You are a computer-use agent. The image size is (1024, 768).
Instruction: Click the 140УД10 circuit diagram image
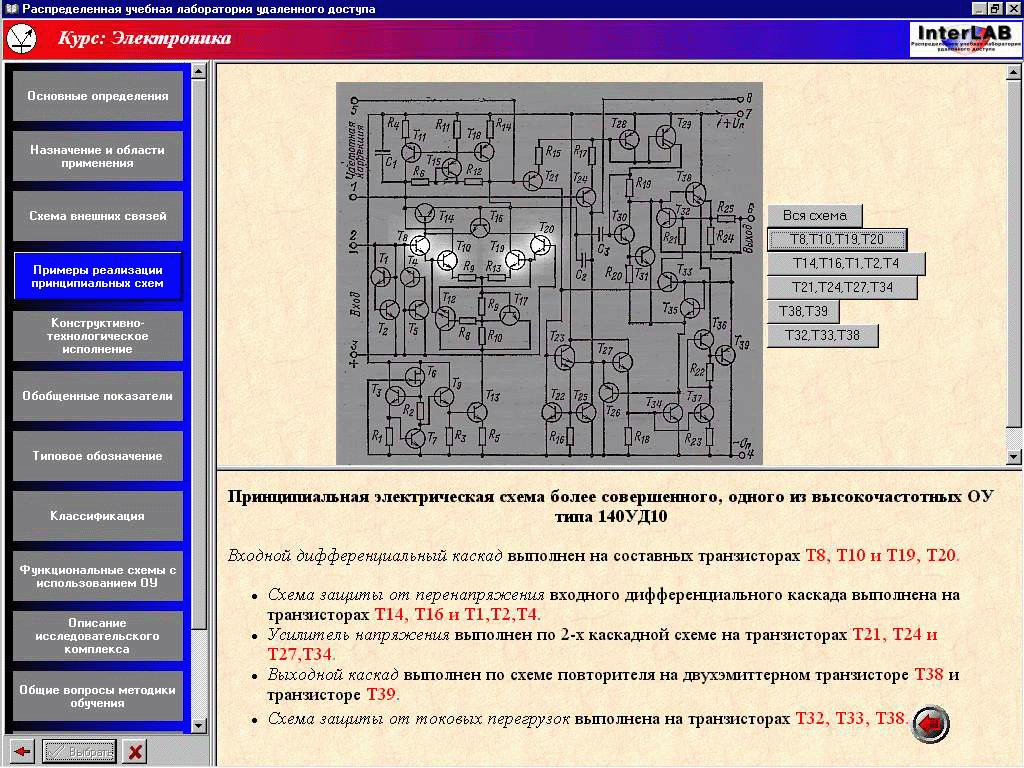tap(549, 274)
